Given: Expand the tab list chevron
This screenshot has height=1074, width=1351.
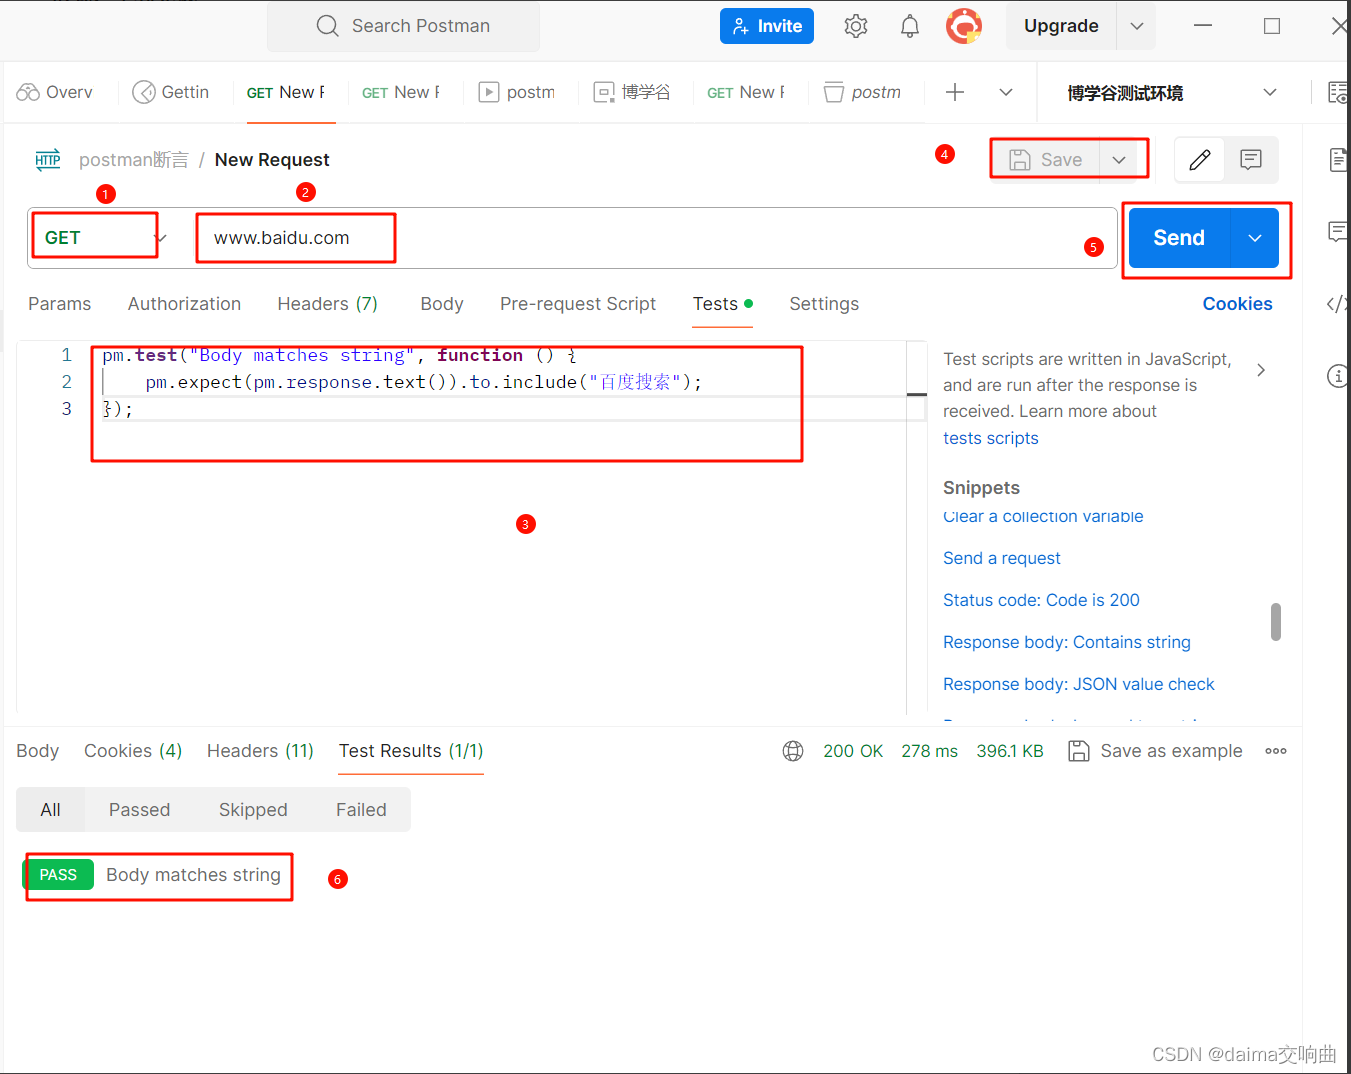Looking at the screenshot, I should [1006, 92].
